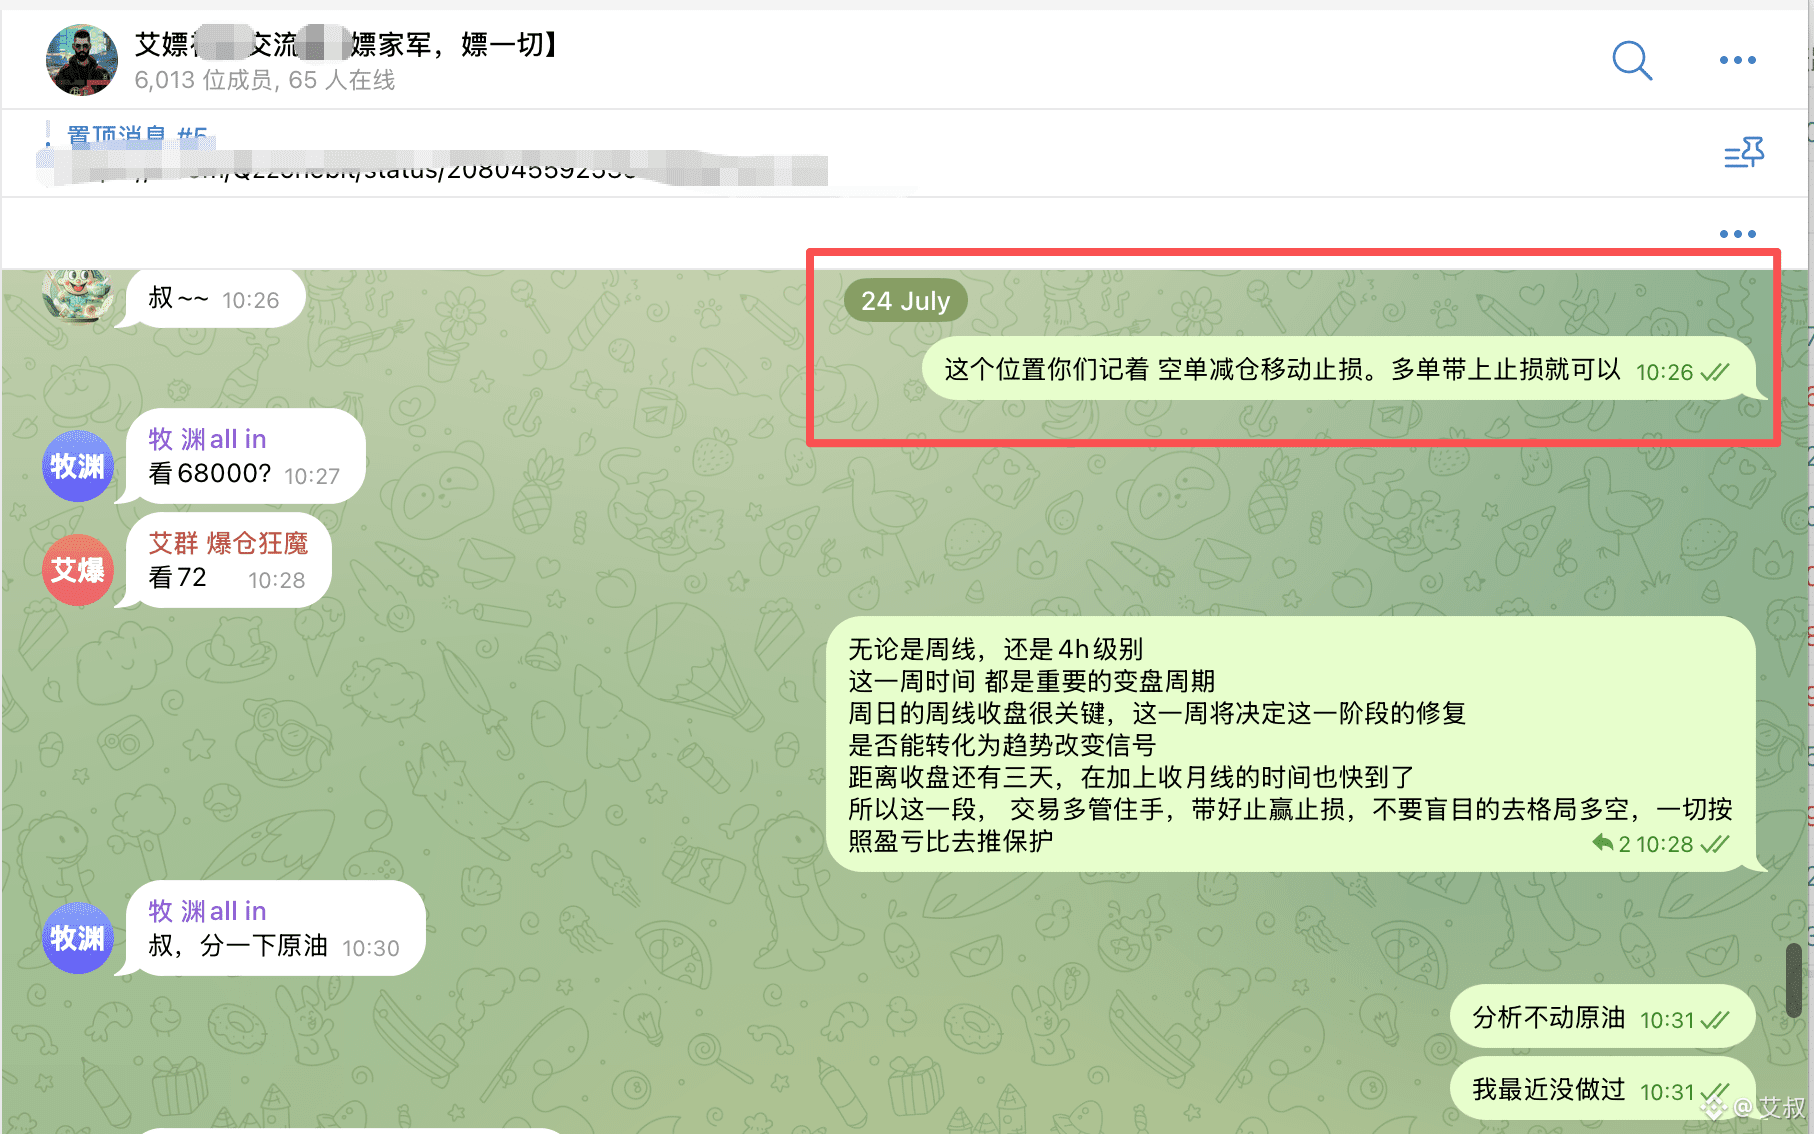View the 2 replies on long message
This screenshot has width=1814, height=1134.
click(x=1611, y=844)
